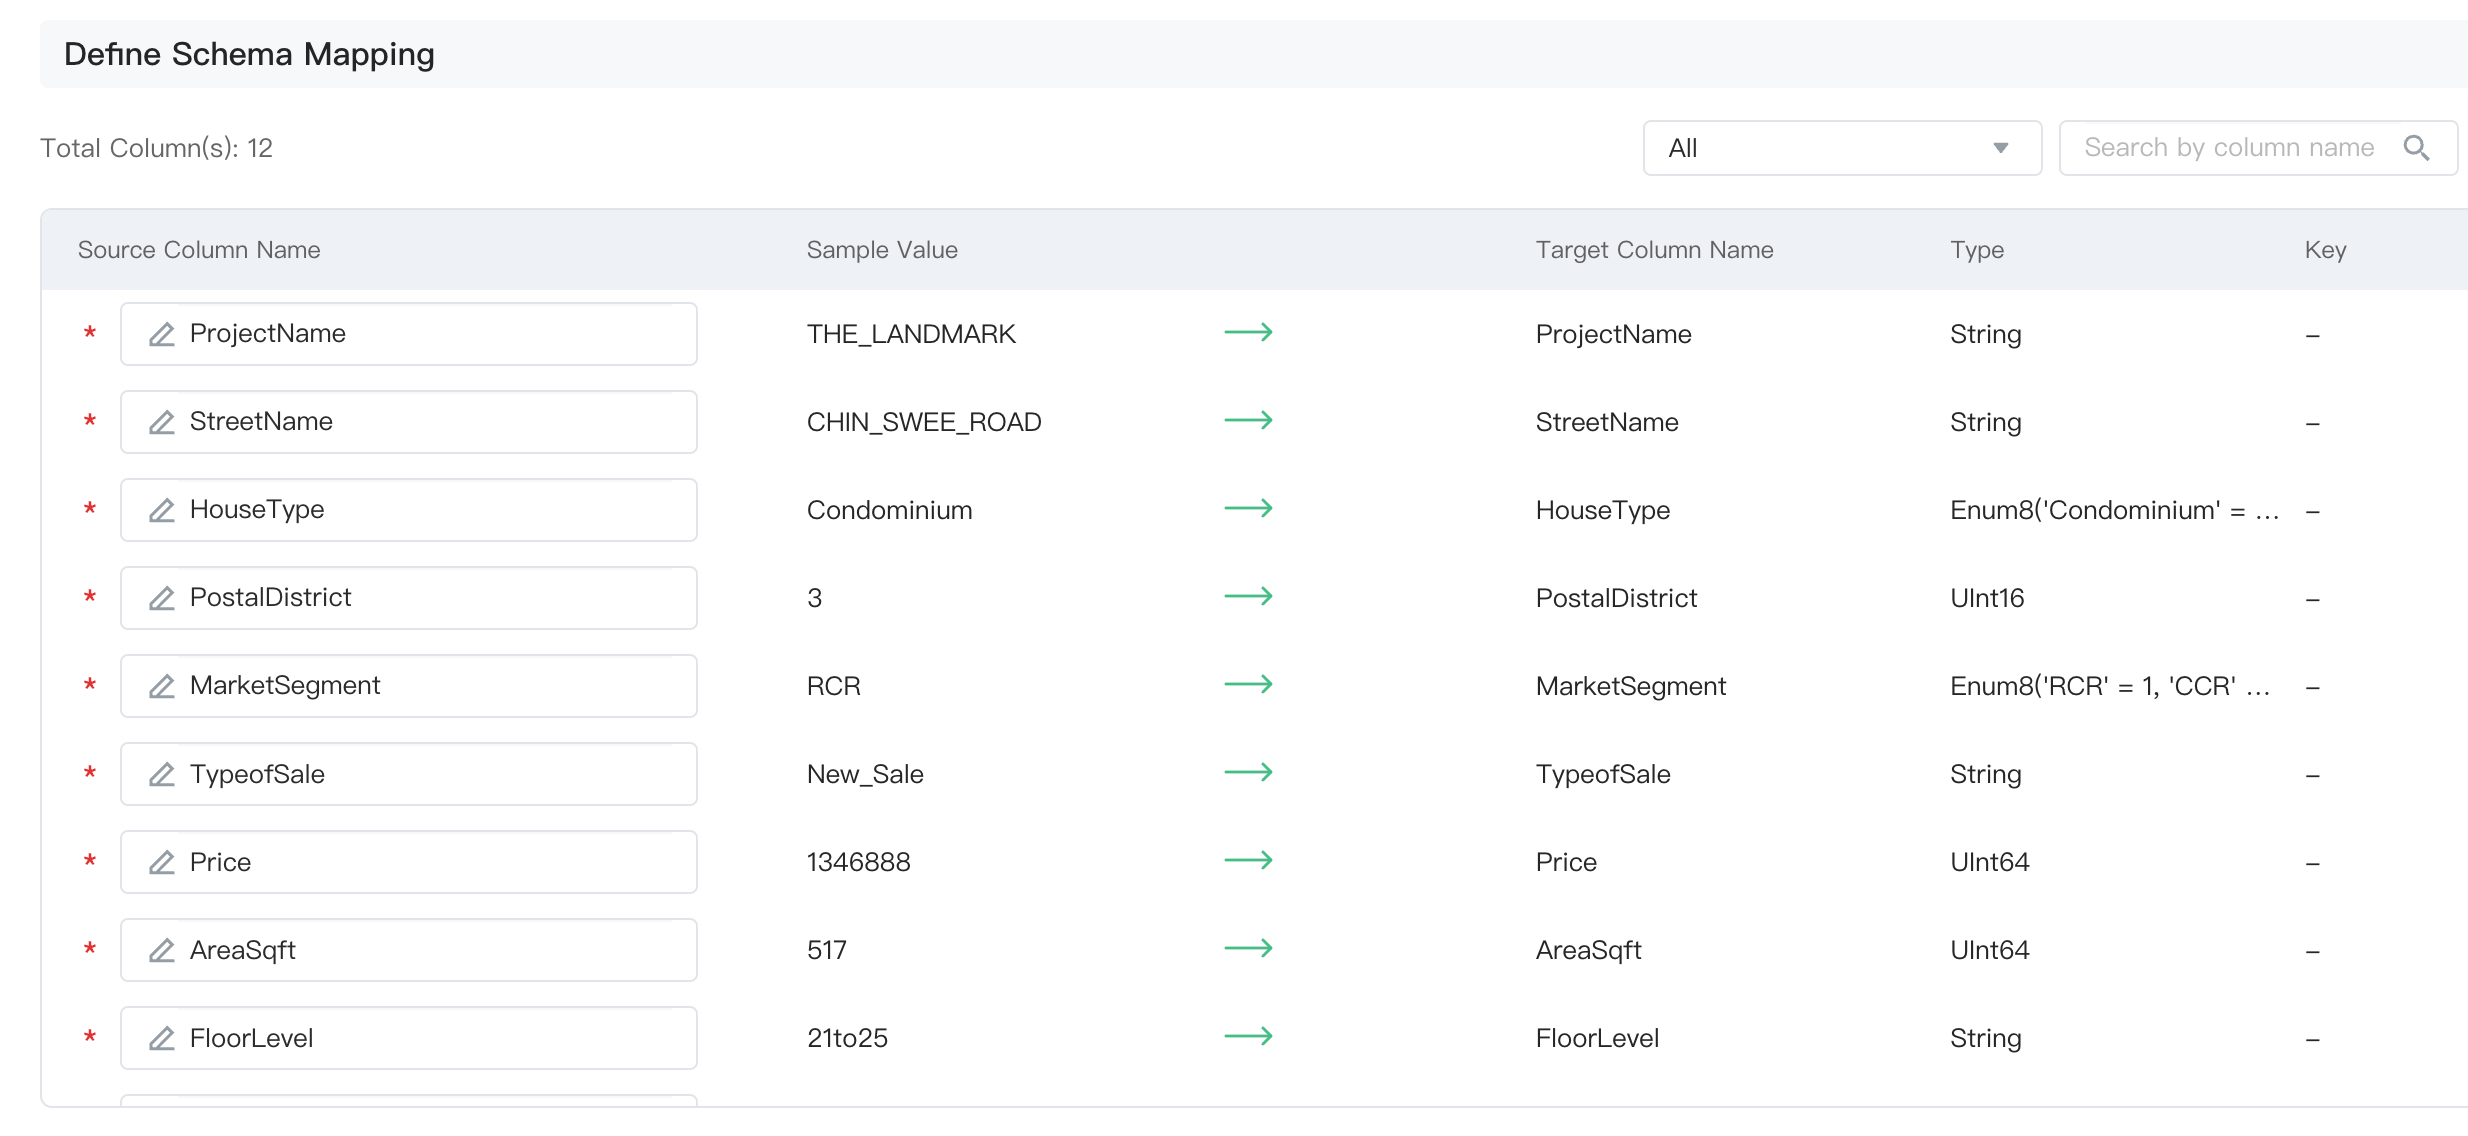Click the pencil icon beside ProjectName
This screenshot has height=1136, width=2468.
(162, 334)
